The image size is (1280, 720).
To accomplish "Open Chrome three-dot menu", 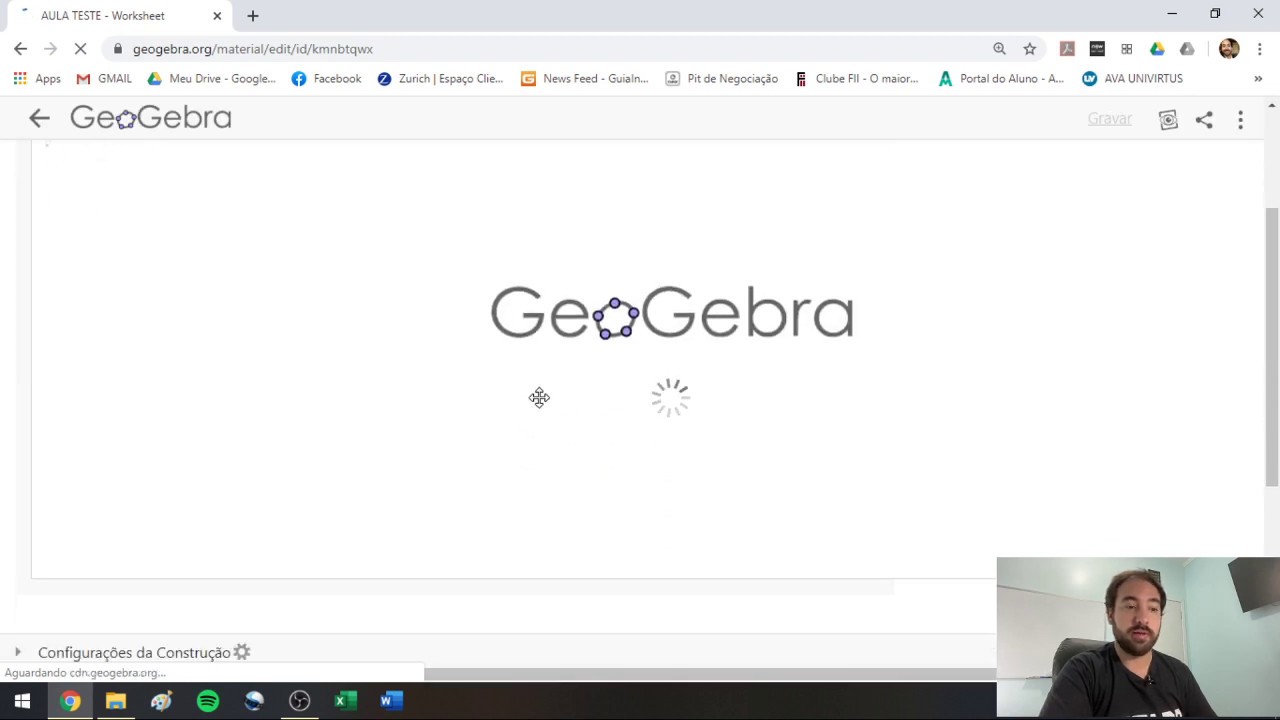I will (1259, 48).
